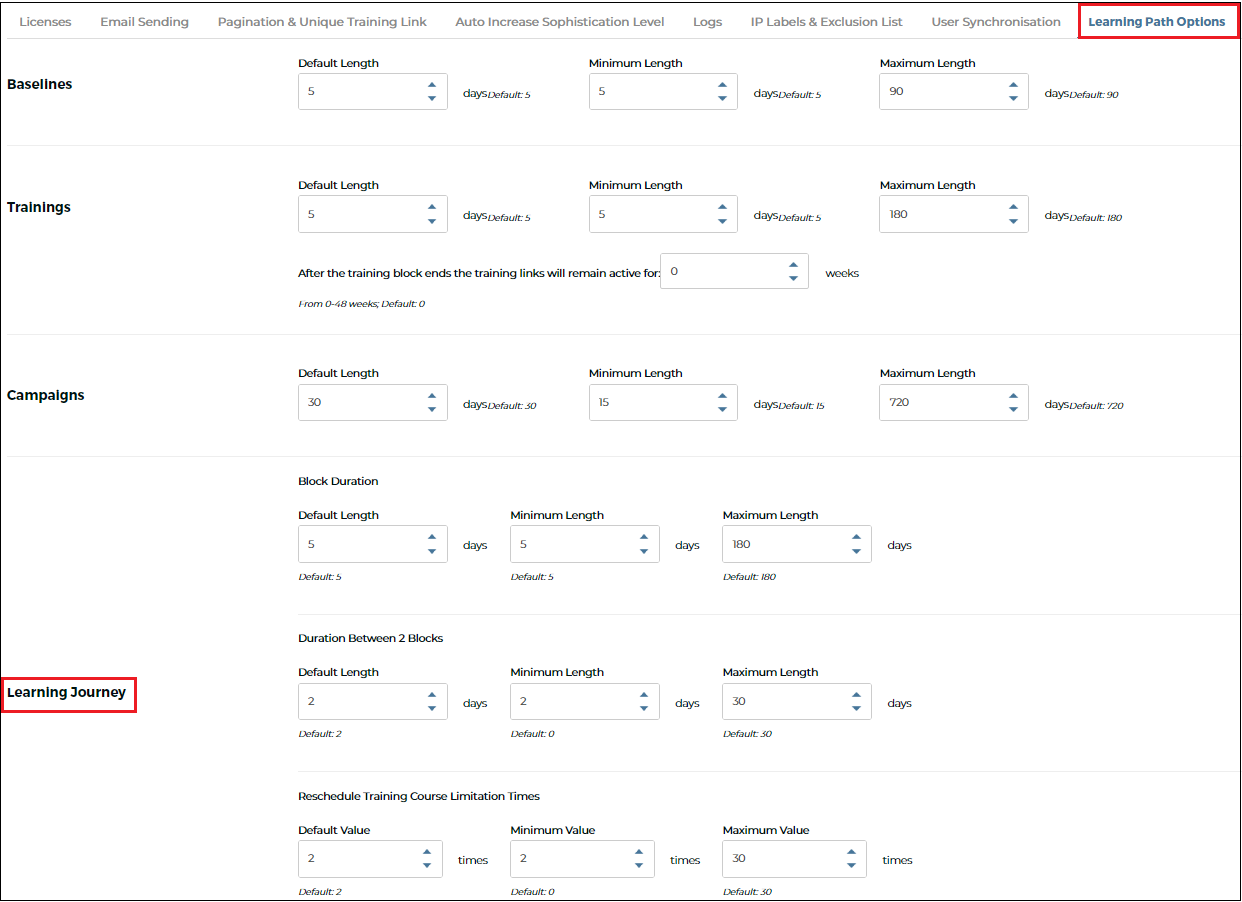This screenshot has width=1242, height=902.
Task: Go to the Logs tab
Action: (707, 21)
